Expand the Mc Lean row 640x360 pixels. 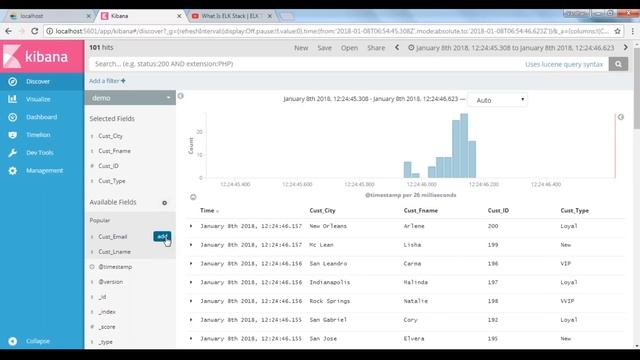pos(191,245)
